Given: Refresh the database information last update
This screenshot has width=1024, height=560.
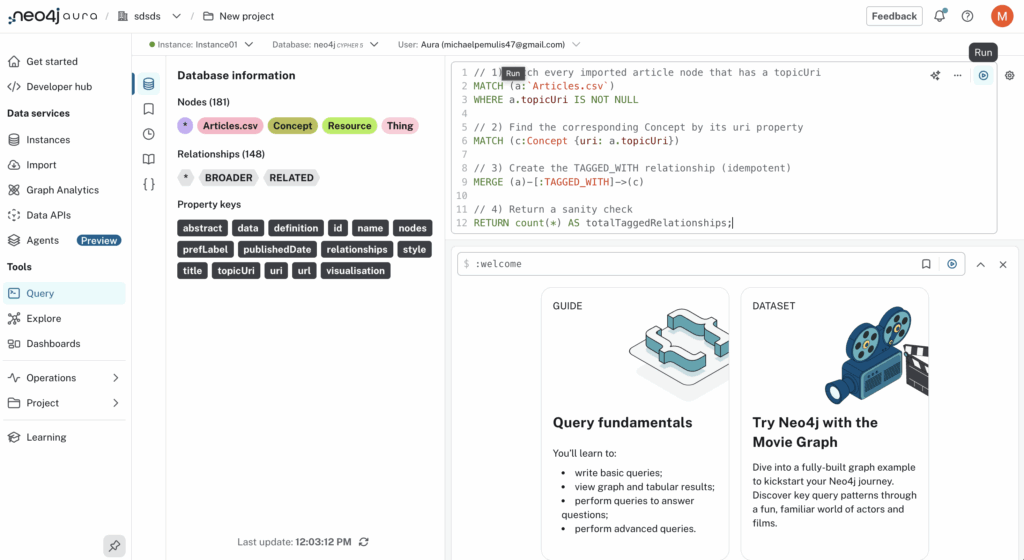Looking at the screenshot, I should click(364, 542).
